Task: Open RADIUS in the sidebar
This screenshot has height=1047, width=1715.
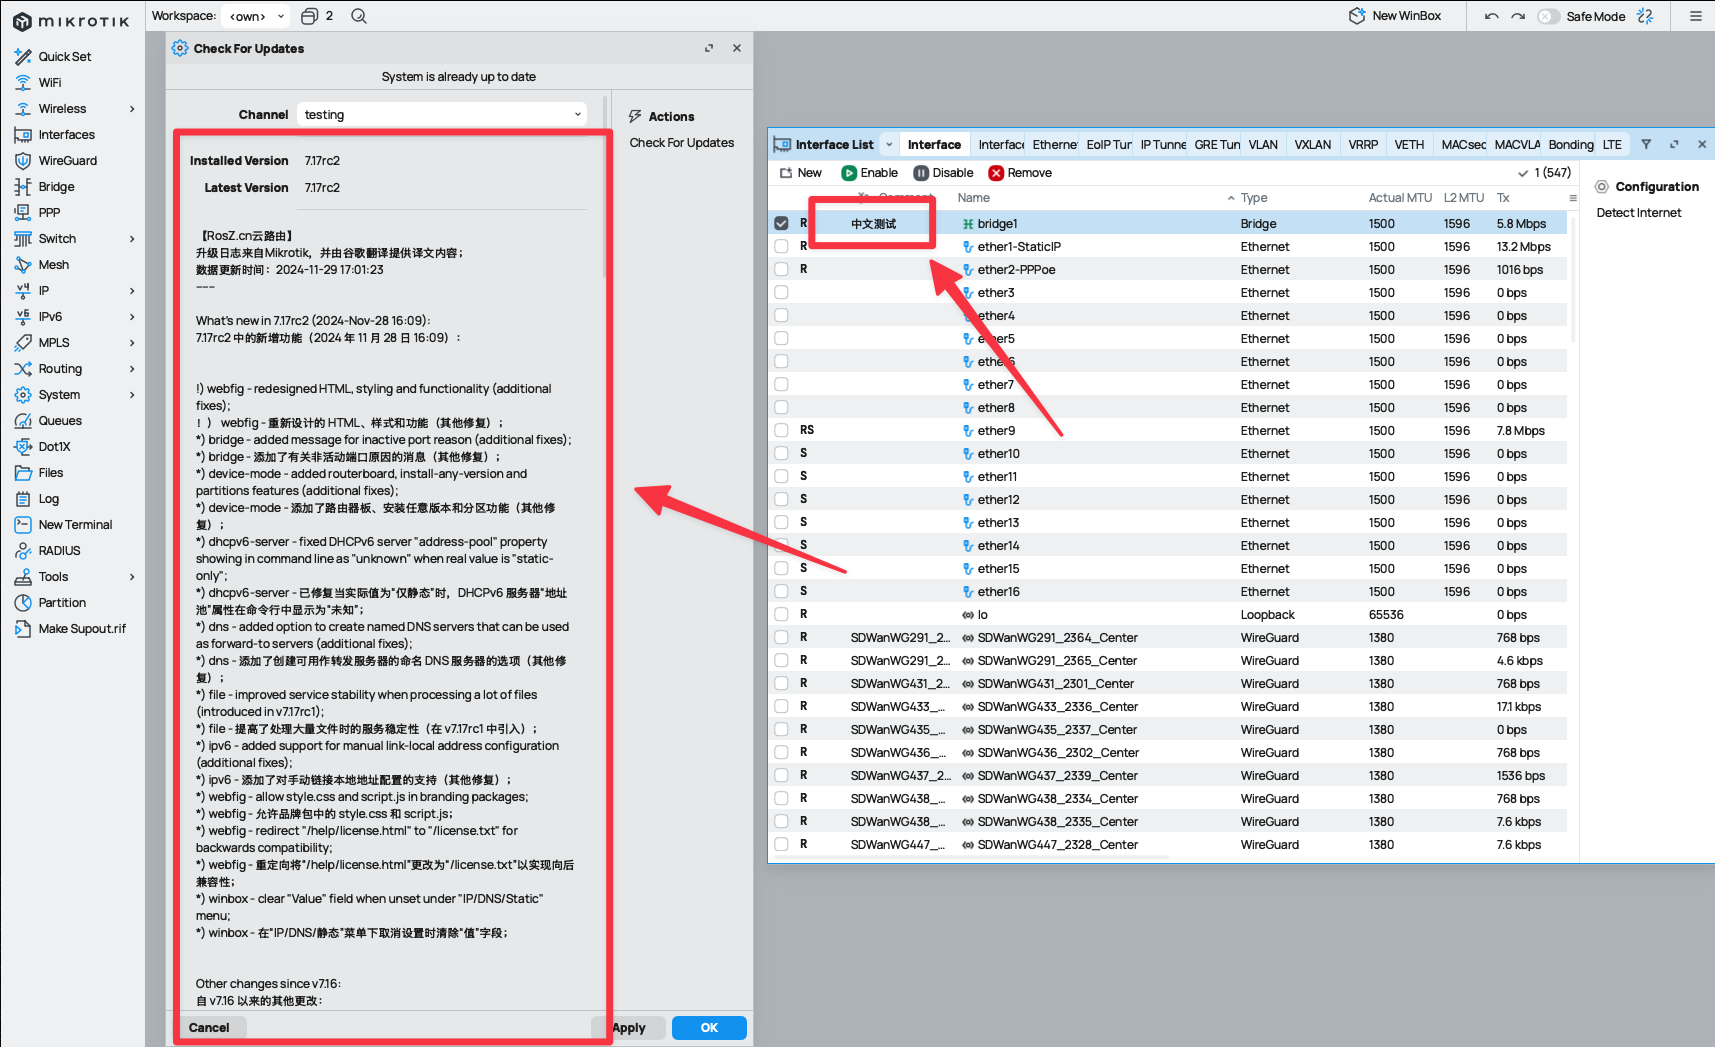Action: 59,551
